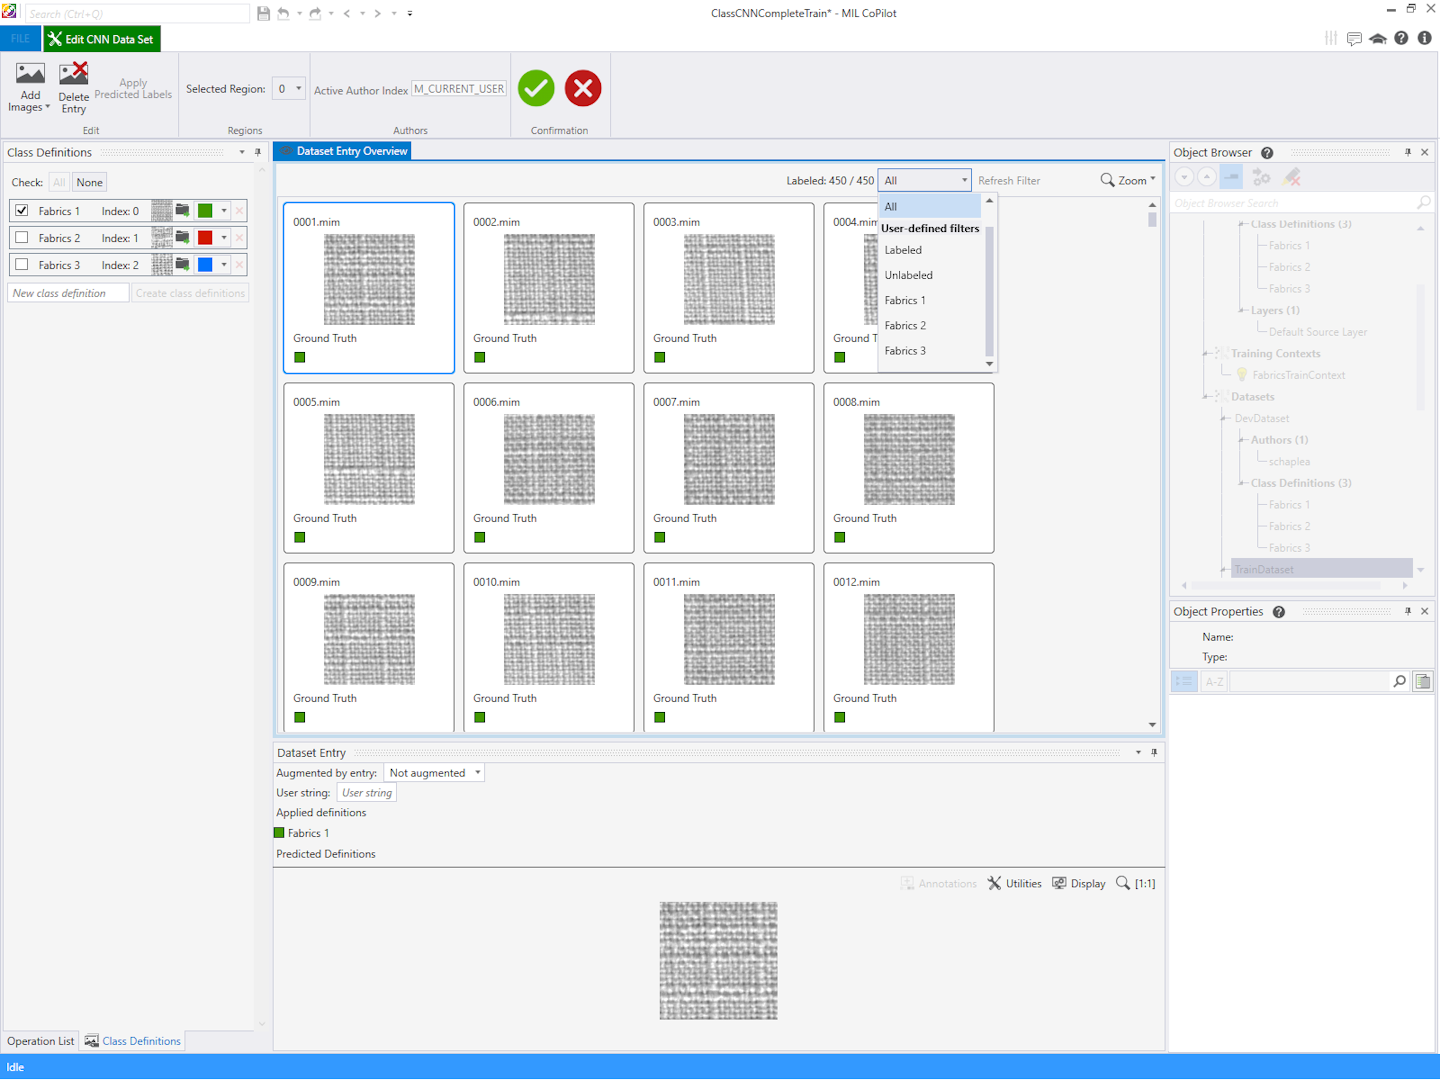Viewport: 1440px width, 1080px height.
Task: Open the Utilities tools in entry viewer
Action: [1014, 883]
